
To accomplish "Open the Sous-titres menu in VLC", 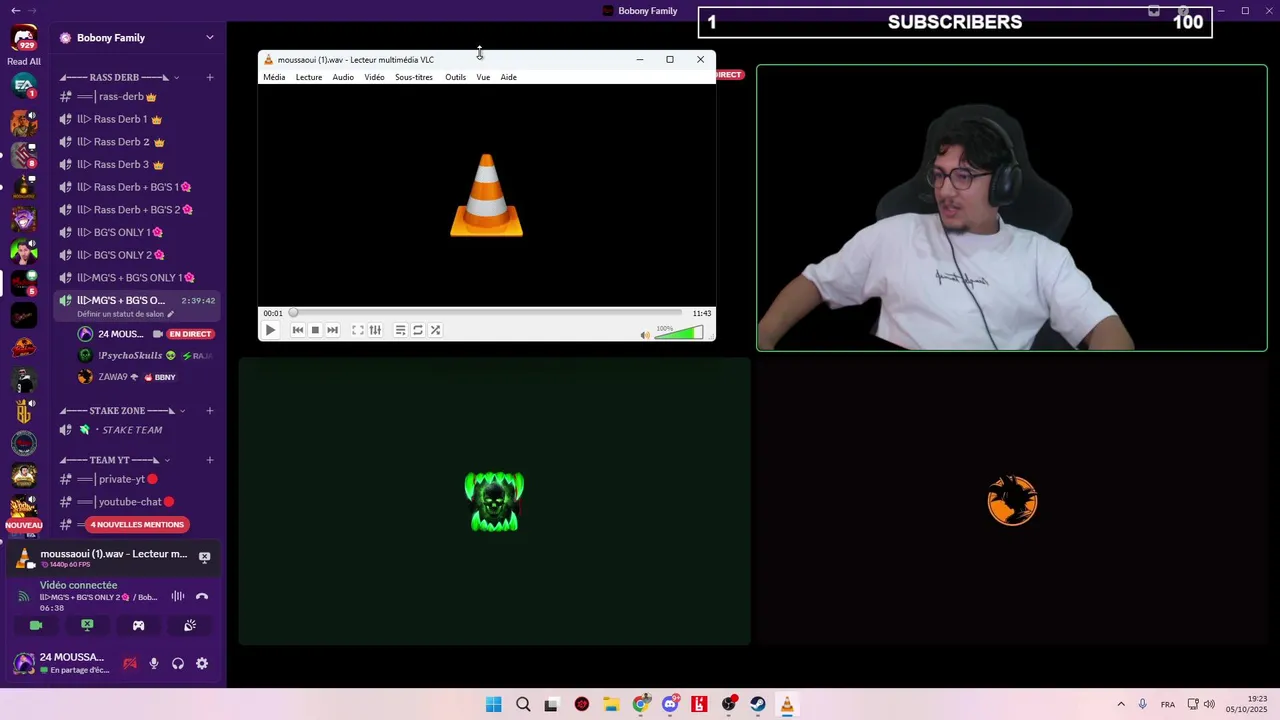I will click(x=414, y=77).
